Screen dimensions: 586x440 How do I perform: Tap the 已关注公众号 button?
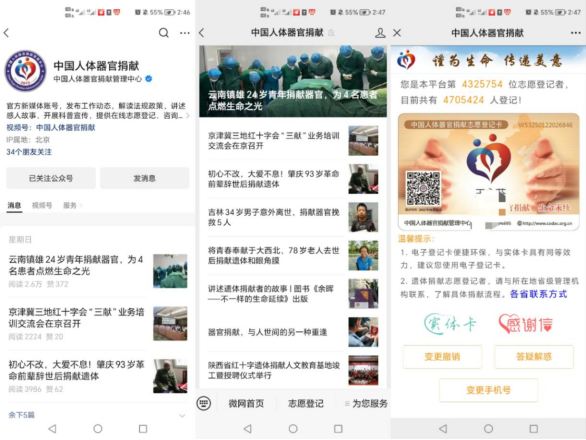click(51, 178)
